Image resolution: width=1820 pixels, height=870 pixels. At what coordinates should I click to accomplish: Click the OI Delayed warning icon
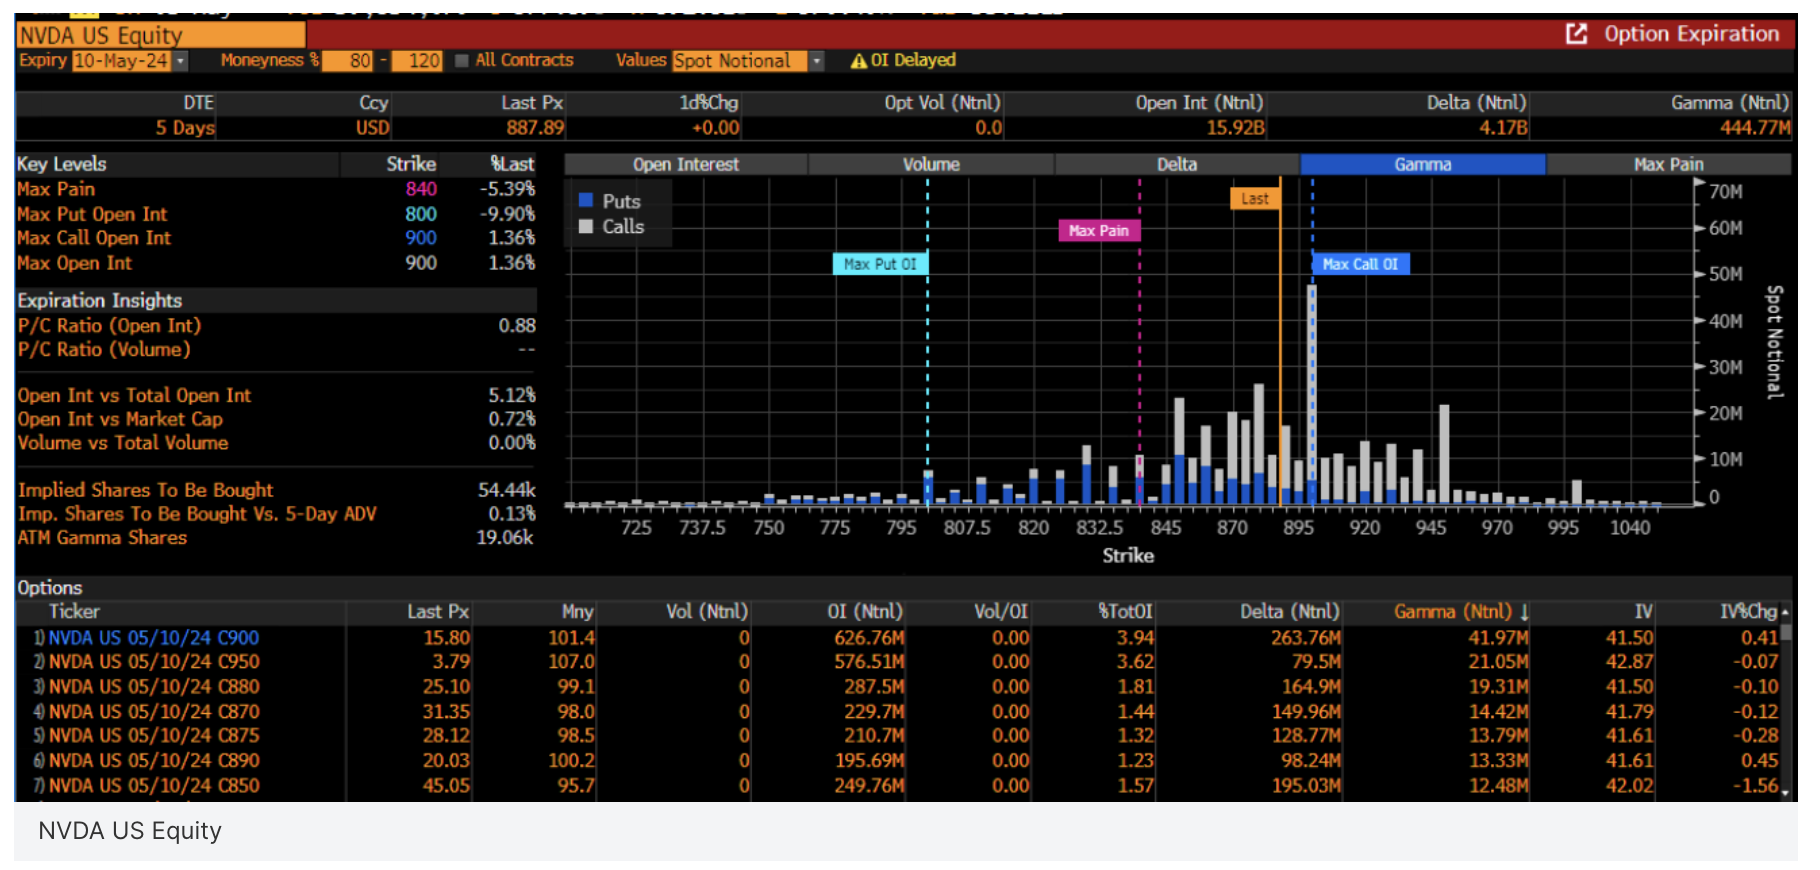pyautogui.click(x=858, y=61)
